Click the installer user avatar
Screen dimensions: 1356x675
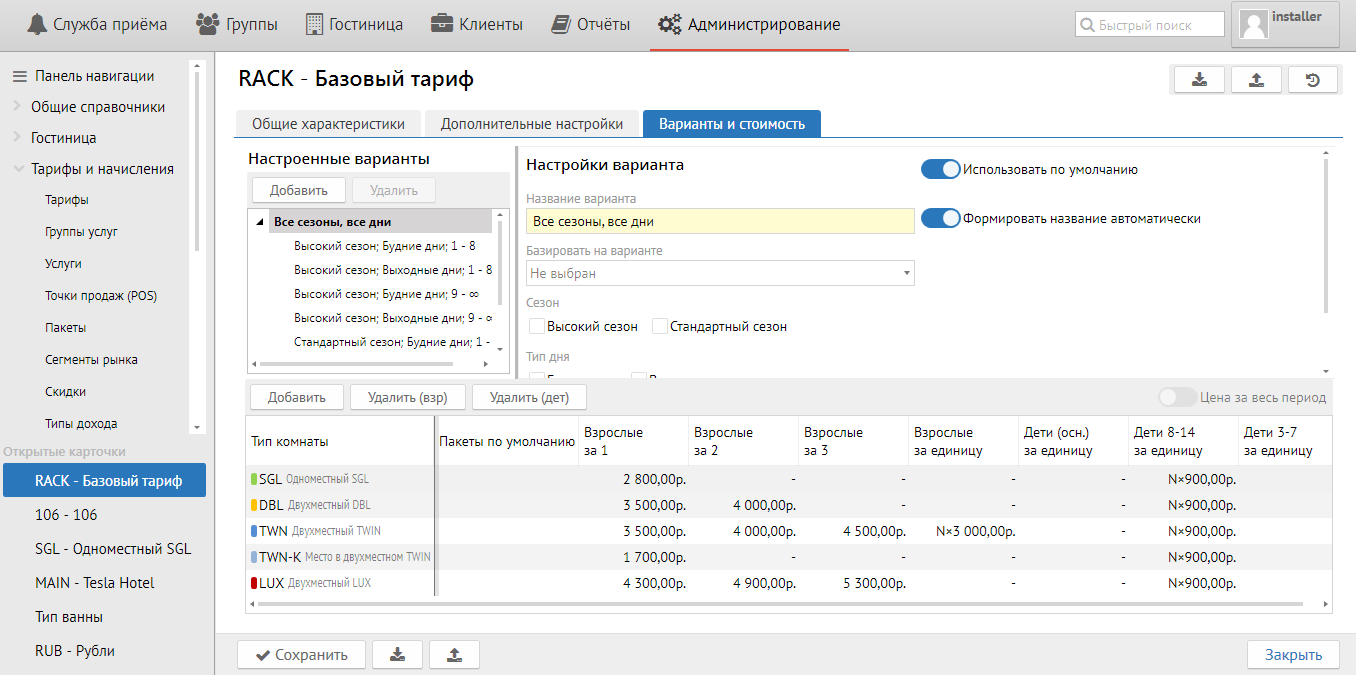click(x=1254, y=25)
